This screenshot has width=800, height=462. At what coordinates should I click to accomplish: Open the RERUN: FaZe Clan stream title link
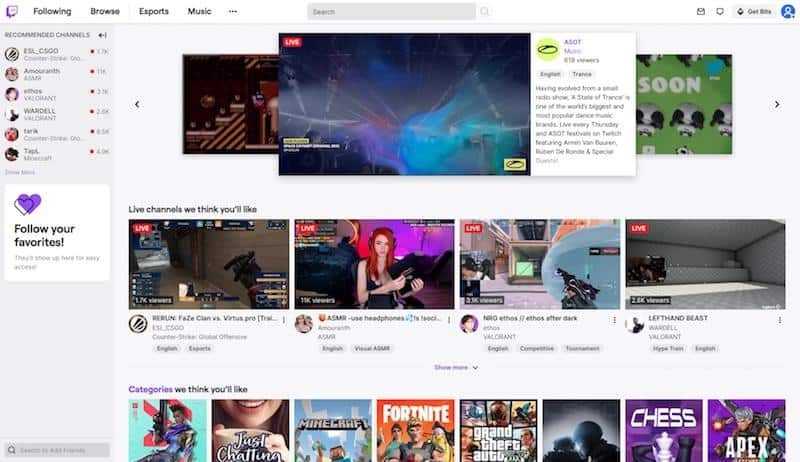(x=215, y=318)
